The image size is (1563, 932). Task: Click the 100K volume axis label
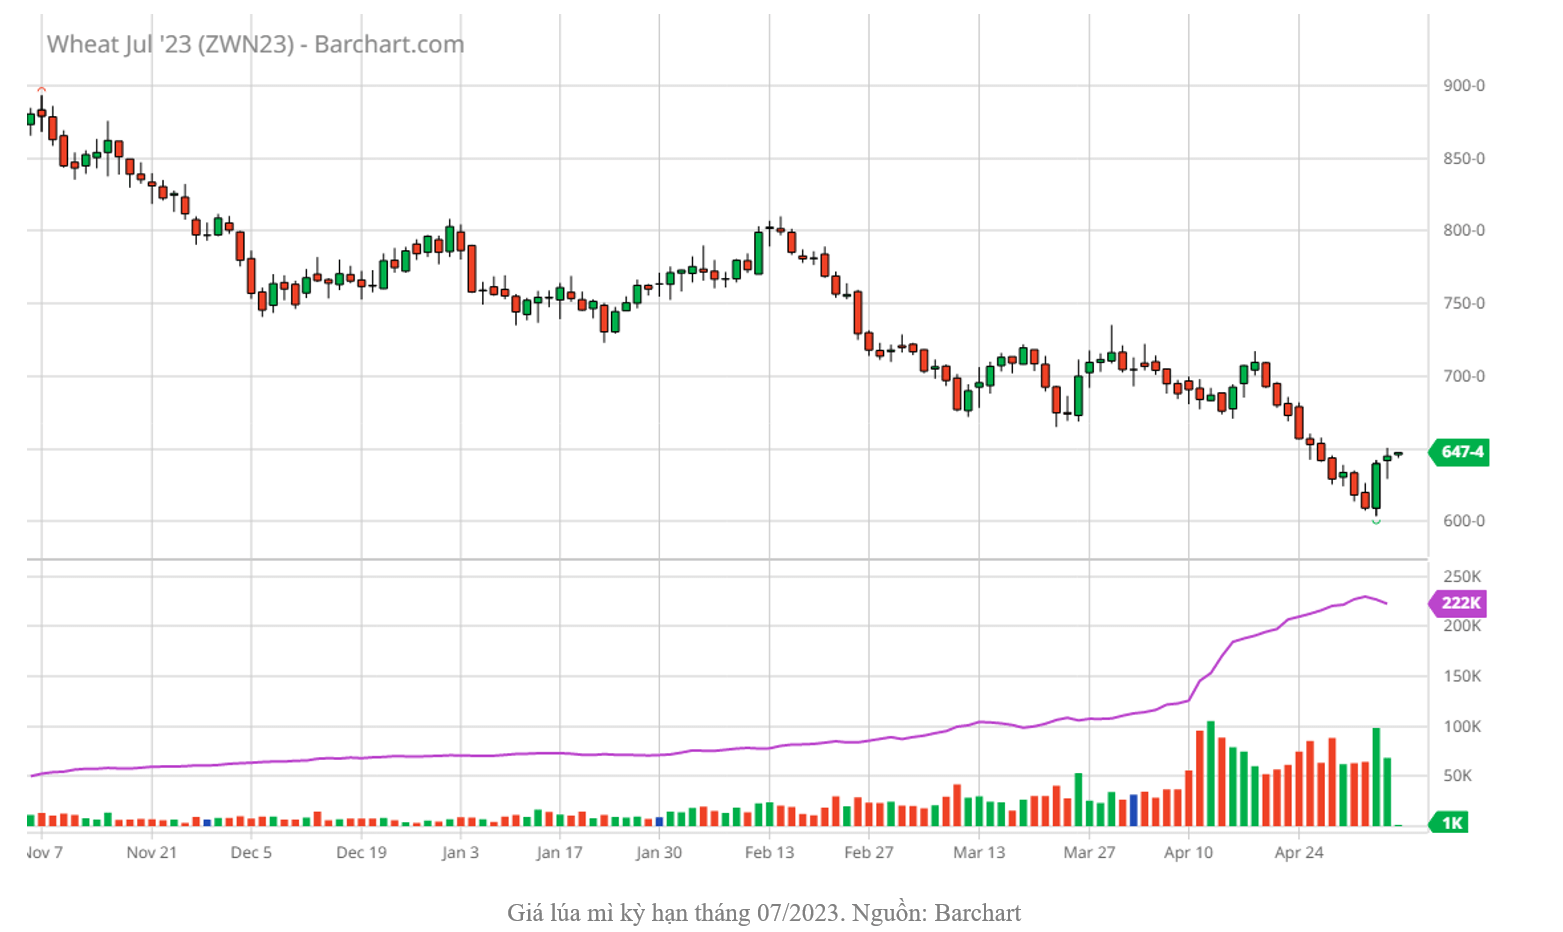[x=1462, y=727]
